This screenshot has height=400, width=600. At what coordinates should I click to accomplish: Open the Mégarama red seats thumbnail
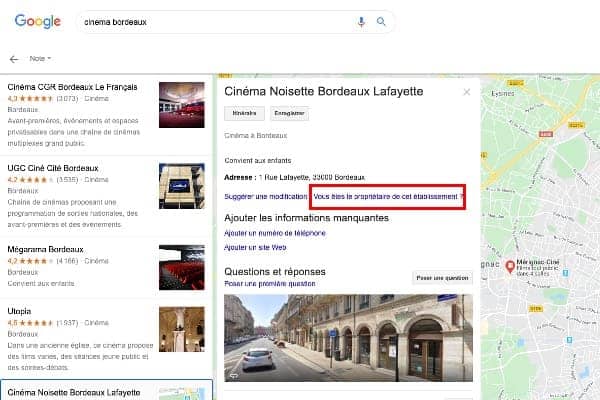pyautogui.click(x=182, y=267)
